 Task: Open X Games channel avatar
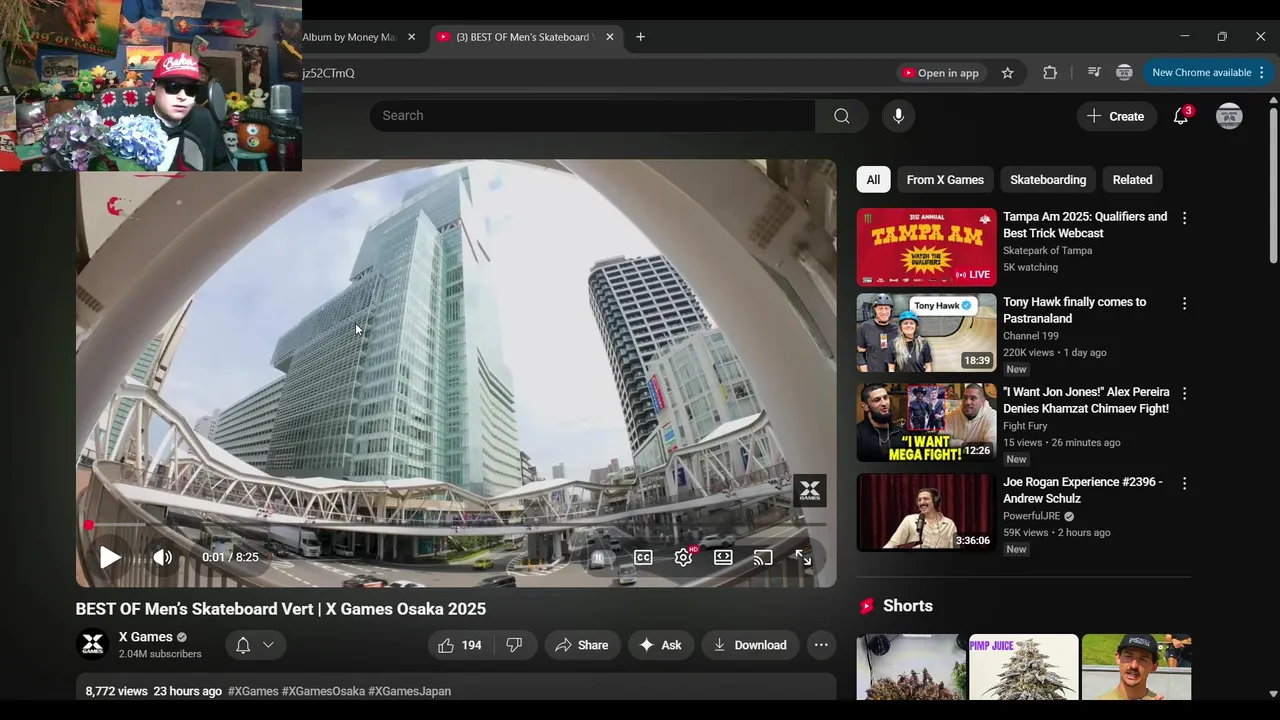click(x=92, y=645)
